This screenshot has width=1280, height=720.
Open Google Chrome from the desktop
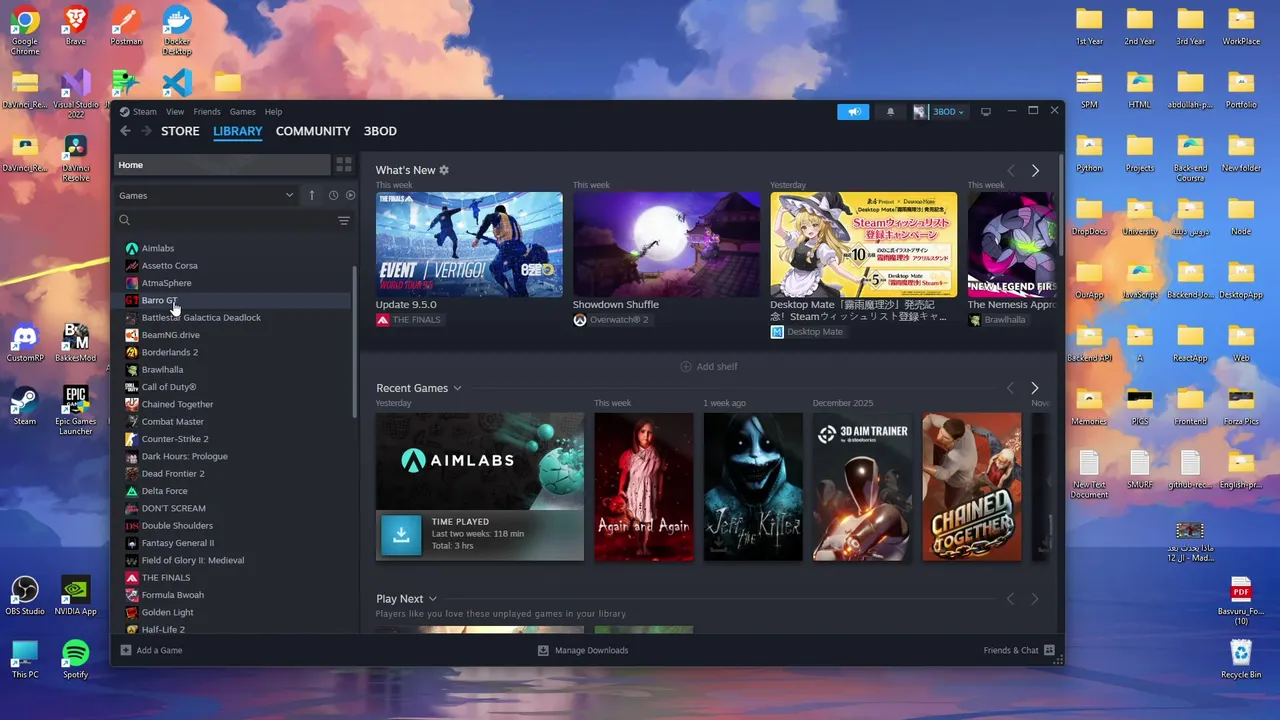25,30
